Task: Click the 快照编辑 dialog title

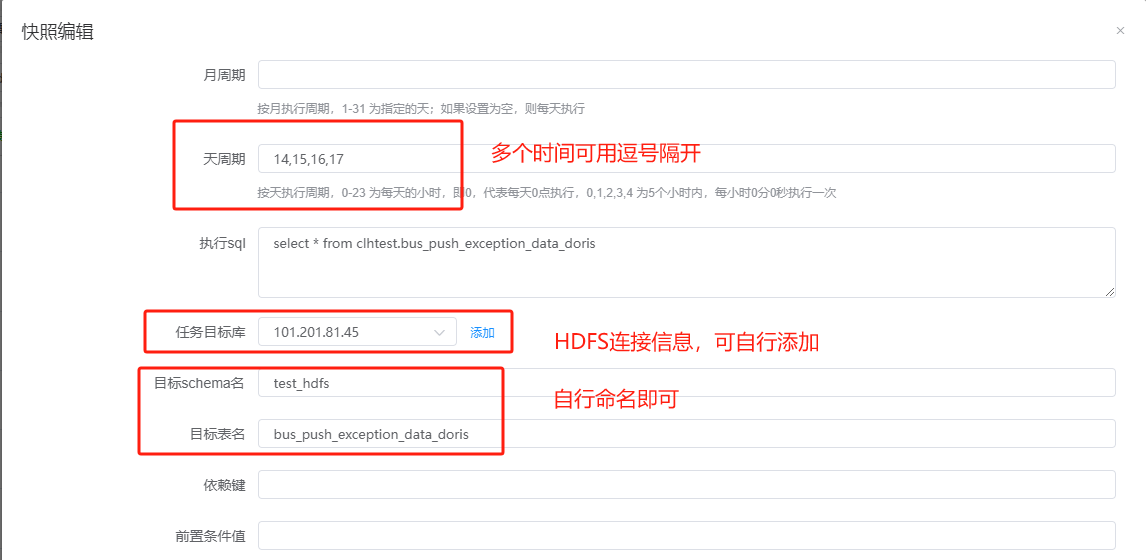Action: pyautogui.click(x=58, y=31)
